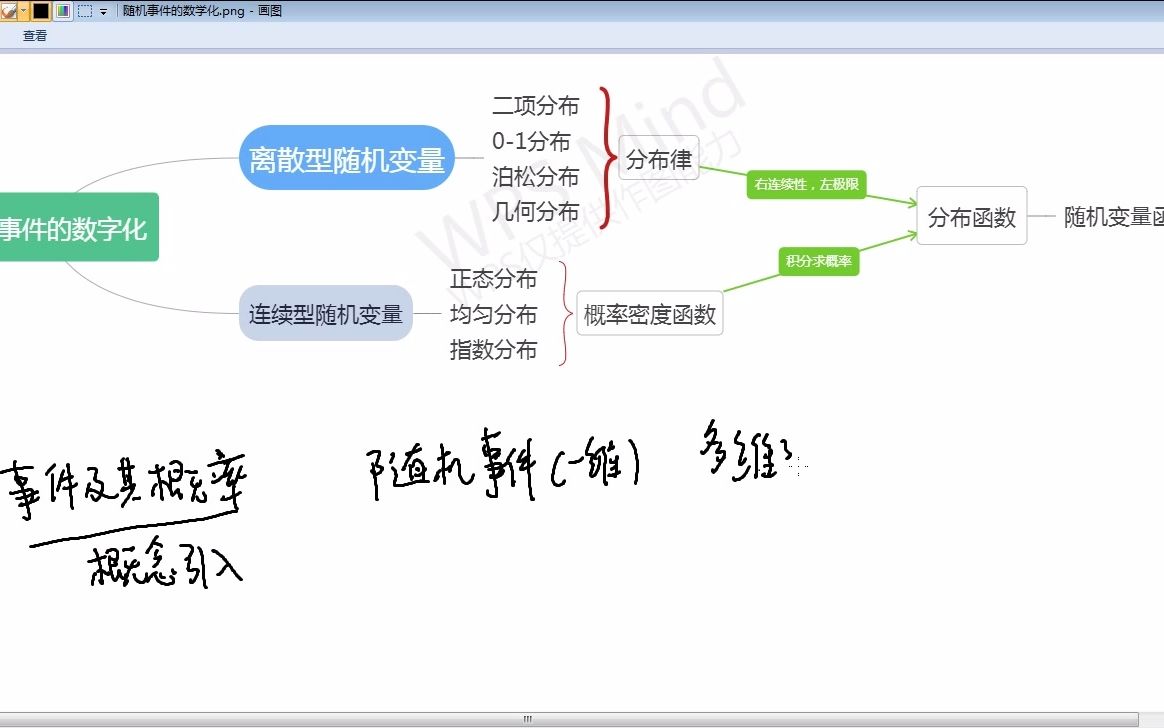Click the 积分求概率 green label
This screenshot has width=1164, height=728.
tap(818, 262)
